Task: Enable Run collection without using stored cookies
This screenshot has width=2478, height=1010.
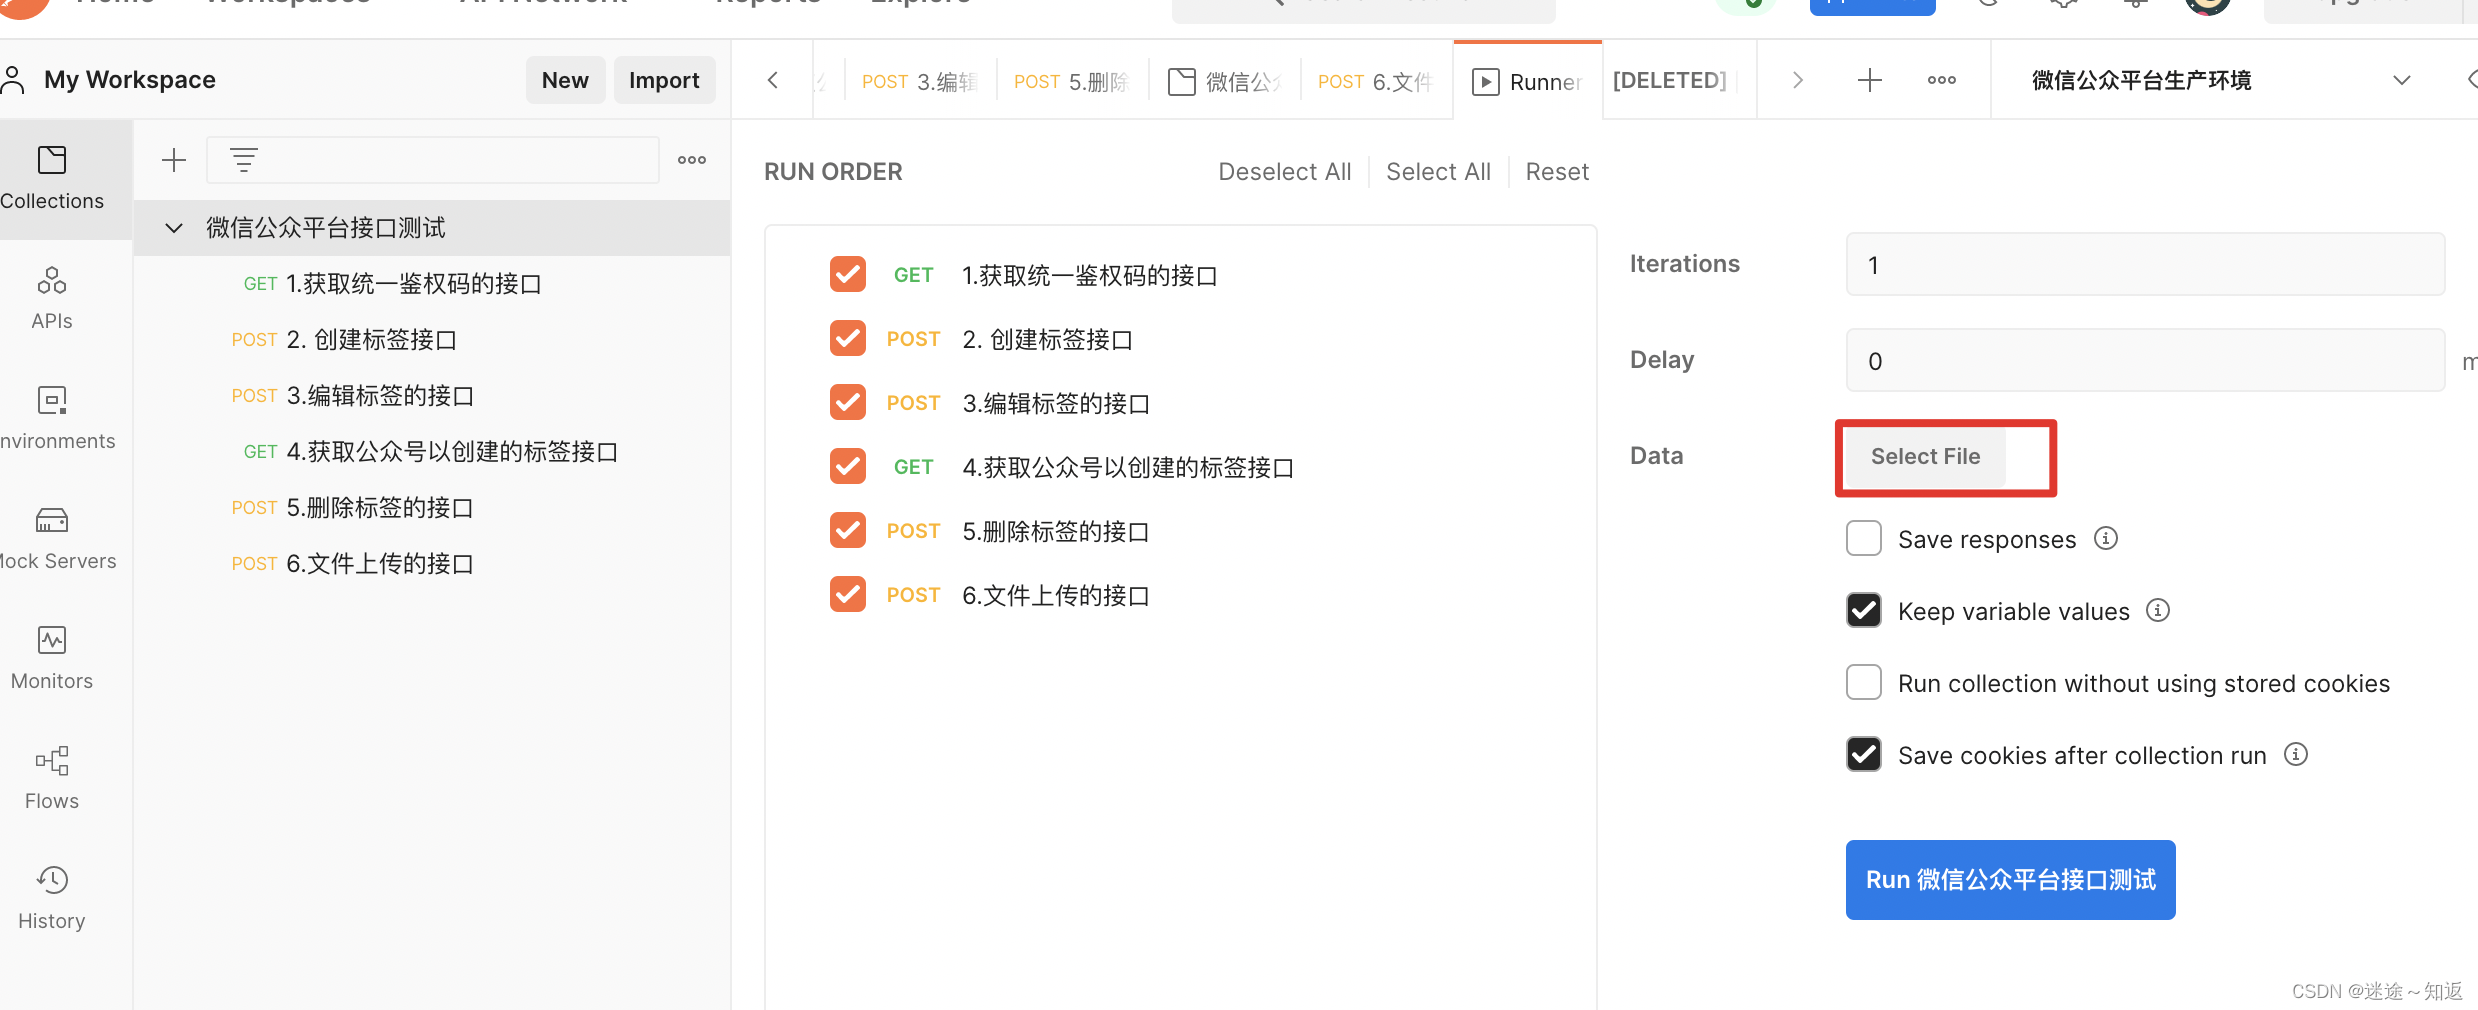Action: [x=1864, y=682]
